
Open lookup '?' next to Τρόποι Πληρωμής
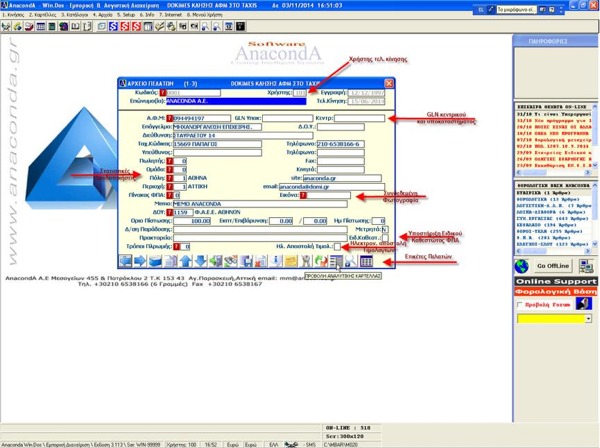(176, 247)
